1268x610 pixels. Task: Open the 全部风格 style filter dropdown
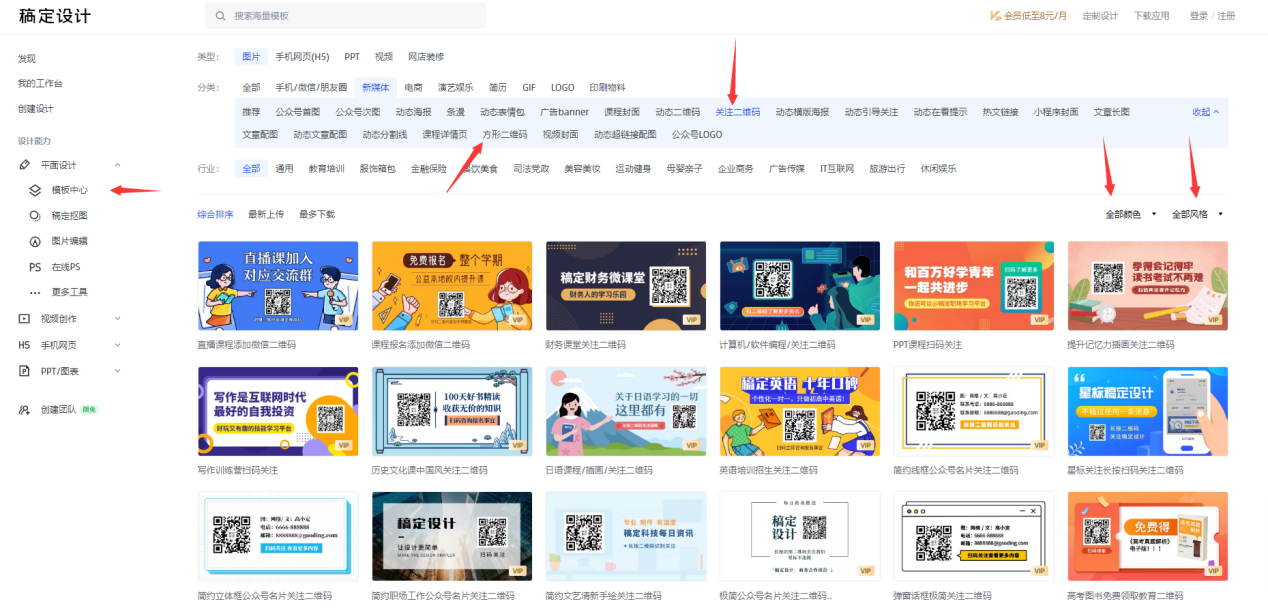click(x=1197, y=214)
